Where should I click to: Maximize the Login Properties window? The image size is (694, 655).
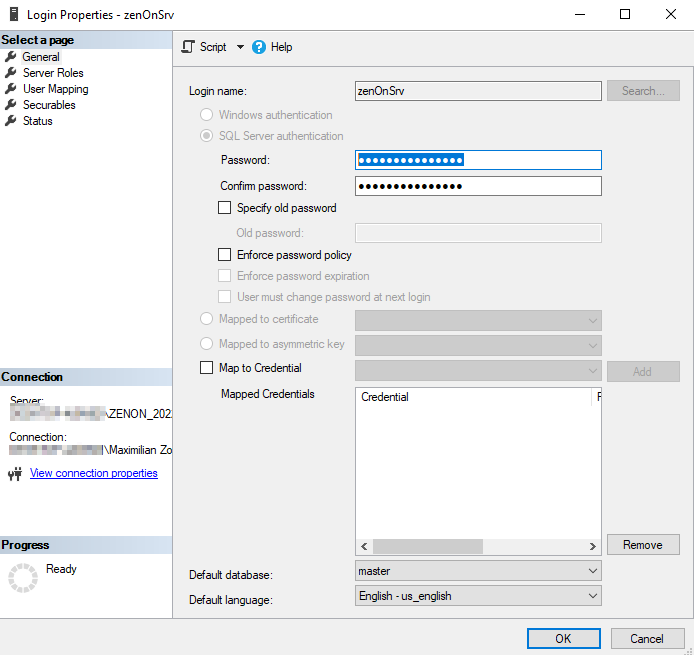(625, 14)
